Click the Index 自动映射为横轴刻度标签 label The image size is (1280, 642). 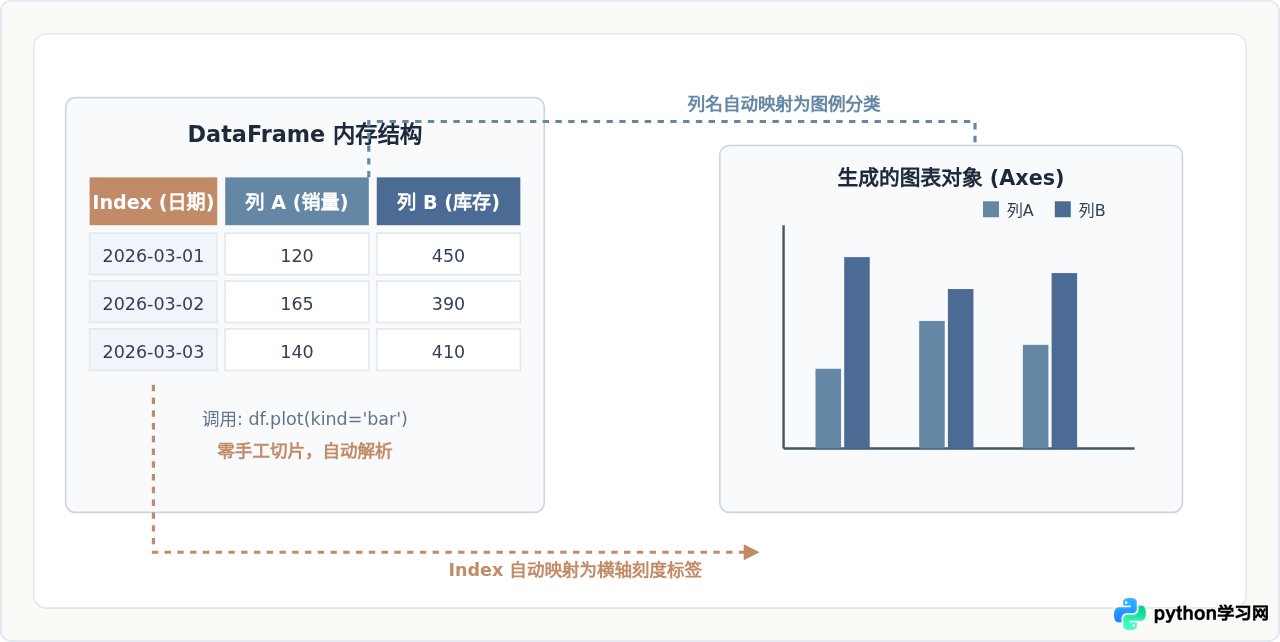tap(575, 570)
